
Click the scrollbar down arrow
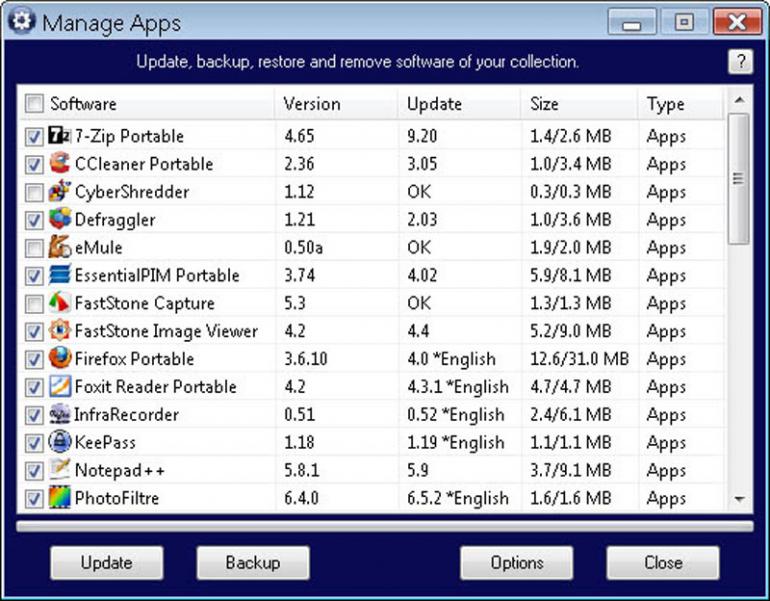pyautogui.click(x=739, y=499)
